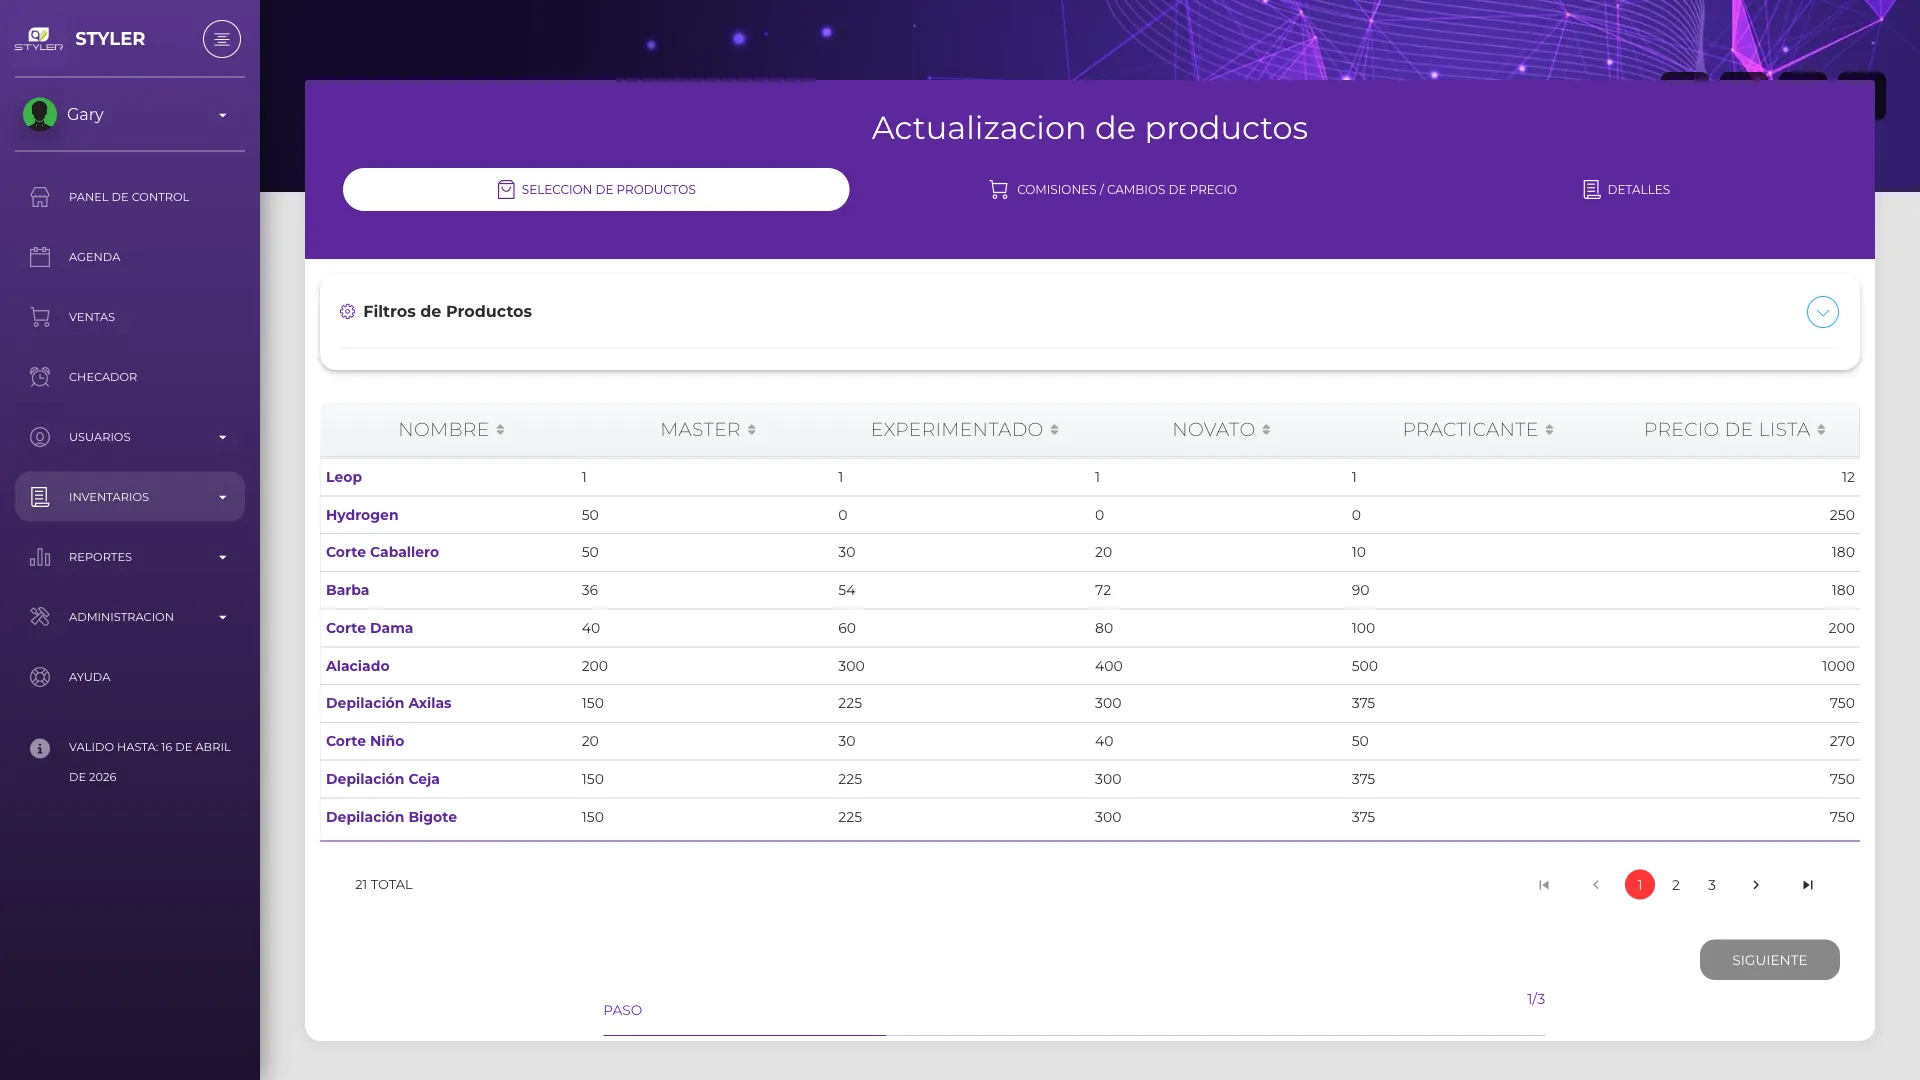Toggle the sidebar menu button

pyautogui.click(x=222, y=39)
